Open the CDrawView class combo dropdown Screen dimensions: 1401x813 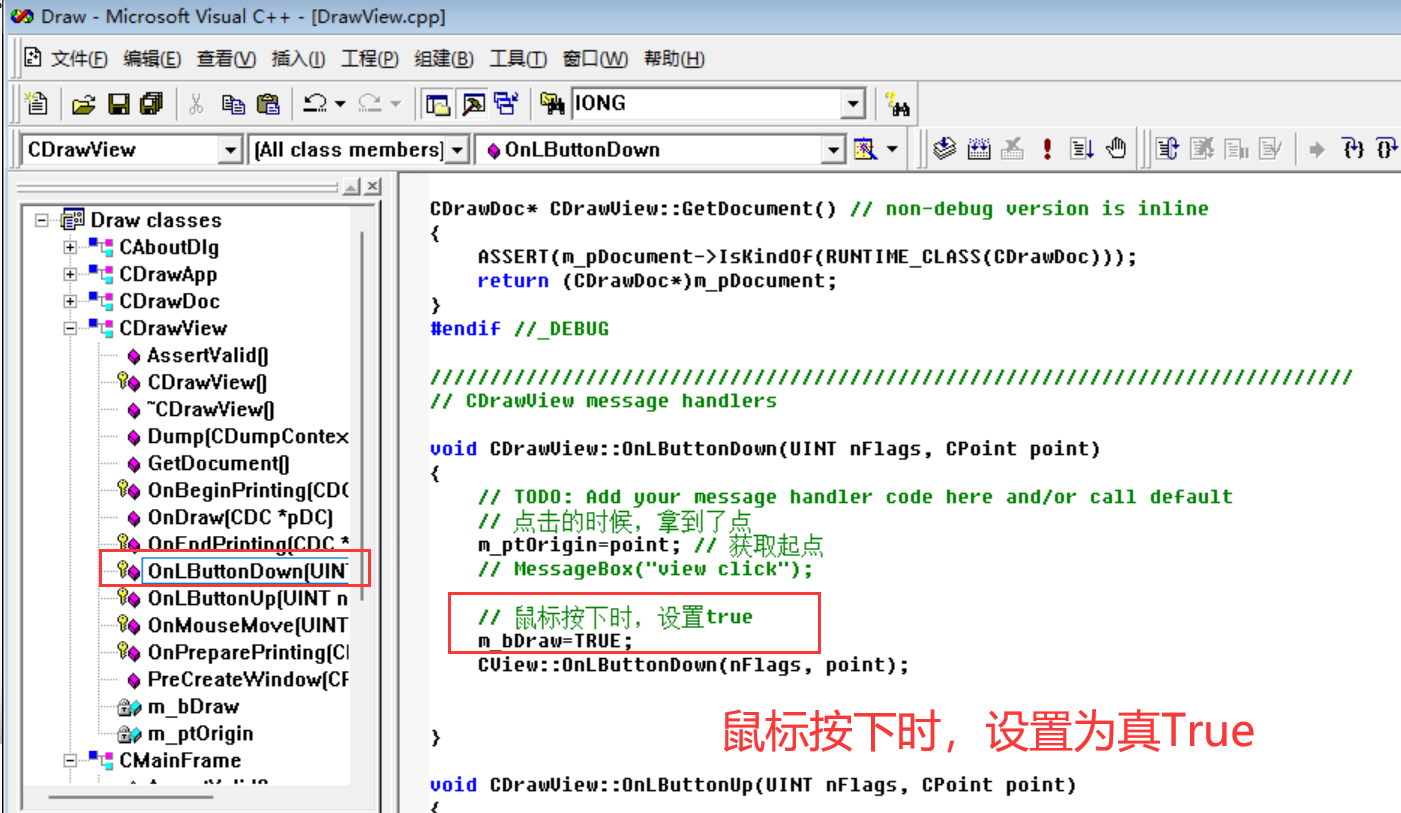click(x=231, y=150)
